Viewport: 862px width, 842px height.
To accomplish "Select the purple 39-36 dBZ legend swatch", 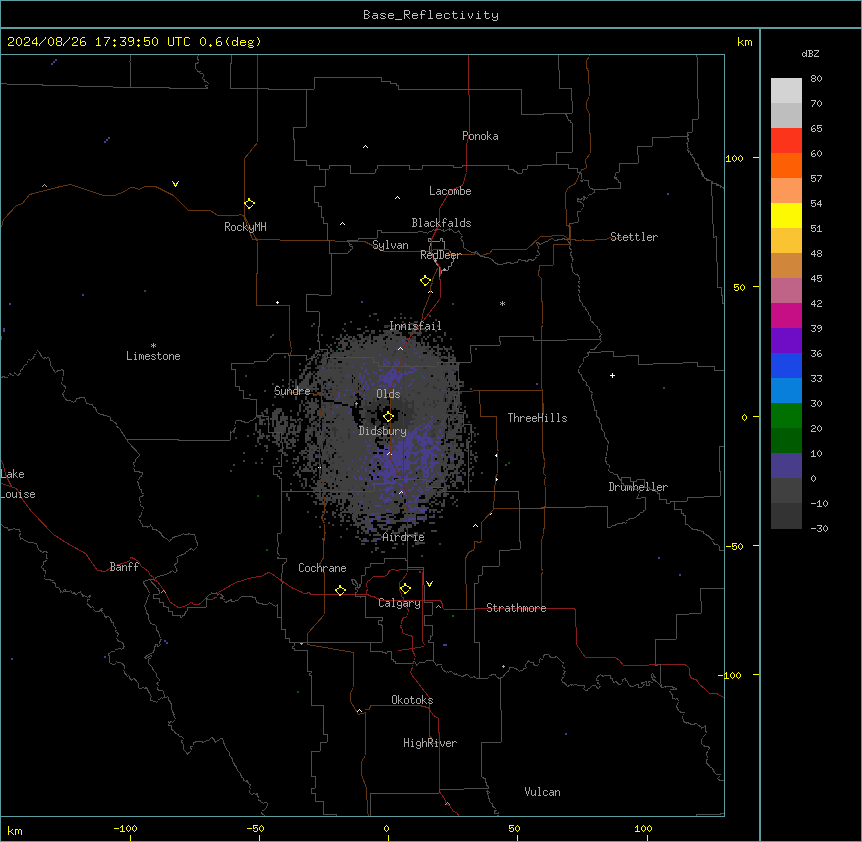I will point(786,340).
